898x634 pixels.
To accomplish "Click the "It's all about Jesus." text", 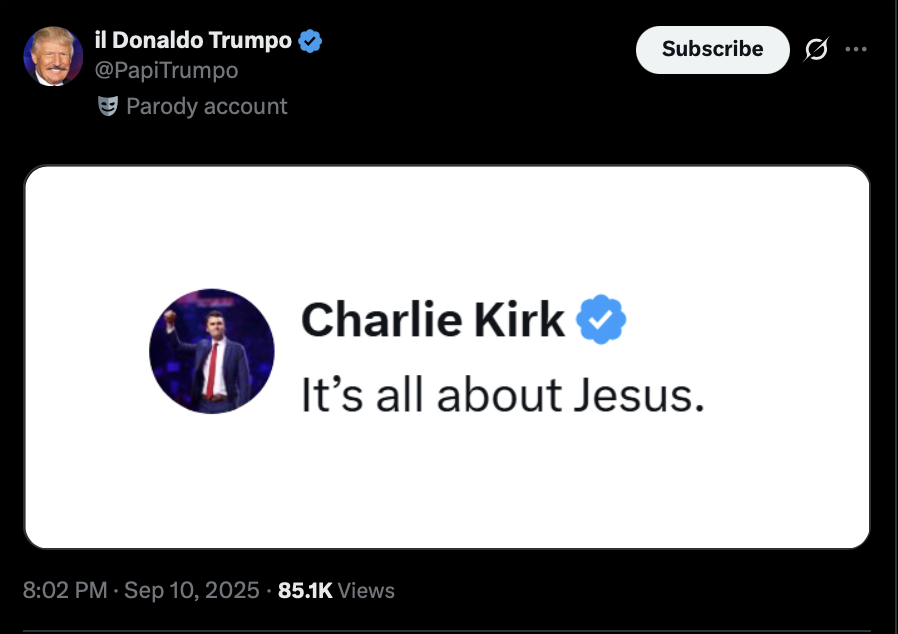I will pos(503,395).
